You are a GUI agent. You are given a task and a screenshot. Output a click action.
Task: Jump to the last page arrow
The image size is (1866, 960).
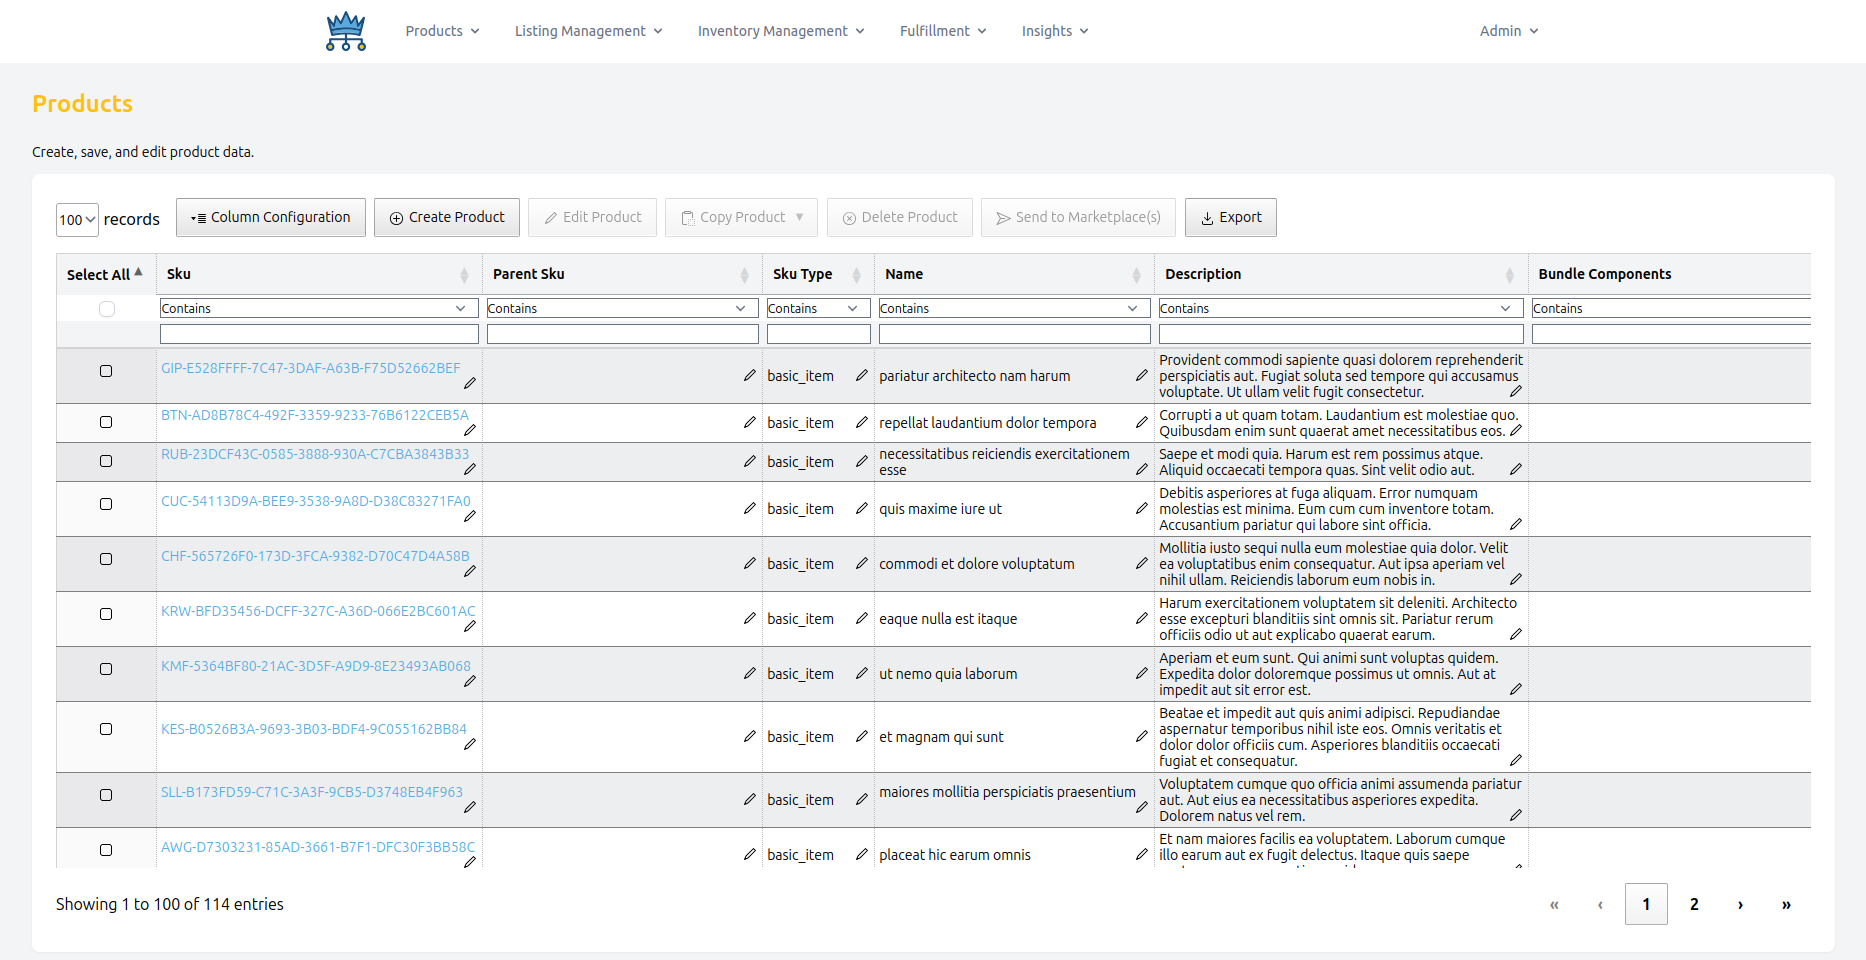click(x=1786, y=904)
